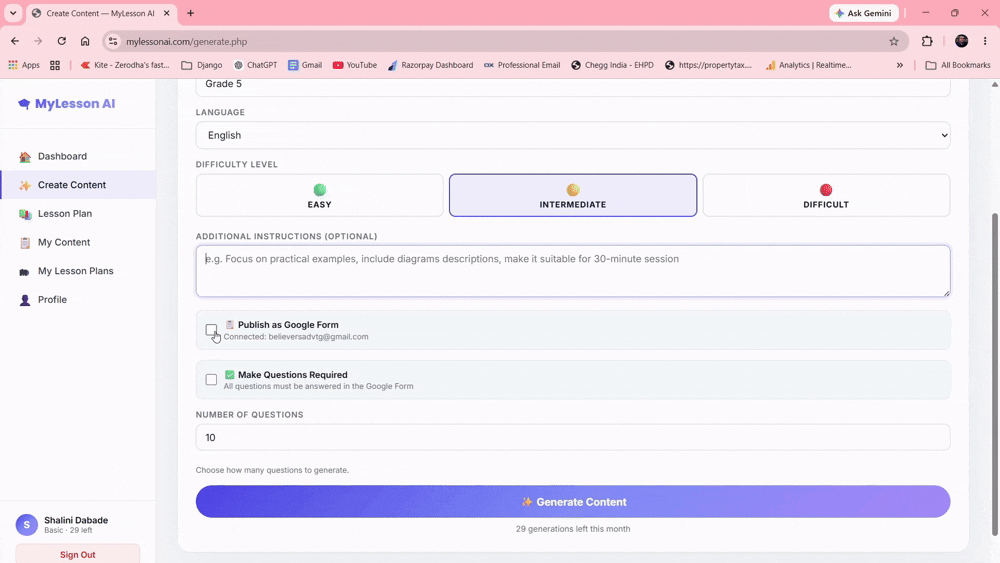1000x563 pixels.
Task: Open the tab search dropdown
Action: tap(13, 13)
